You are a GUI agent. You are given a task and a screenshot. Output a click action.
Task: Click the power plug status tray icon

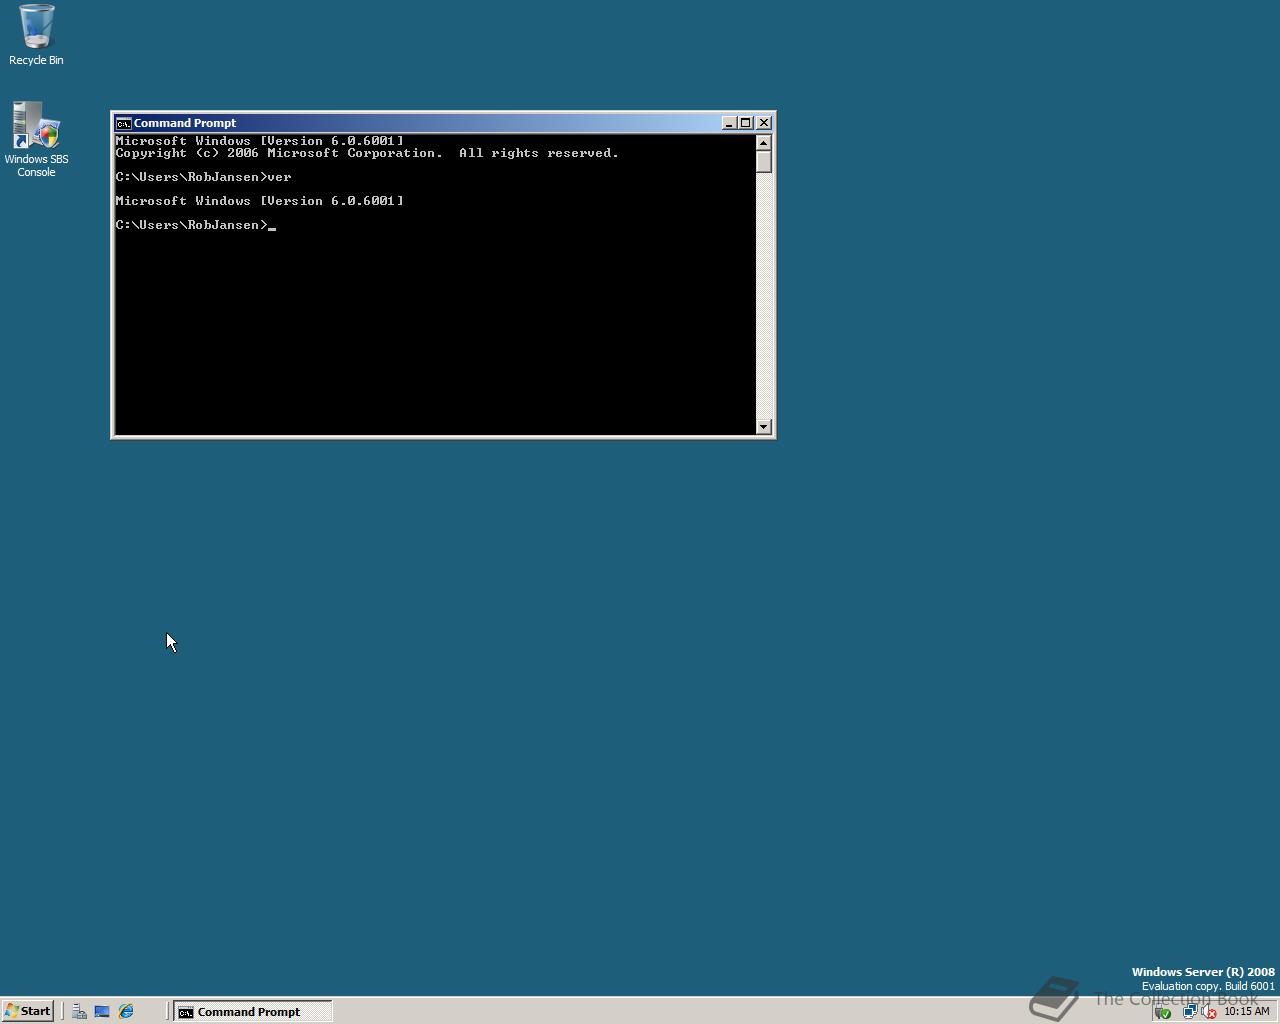tap(1163, 1012)
